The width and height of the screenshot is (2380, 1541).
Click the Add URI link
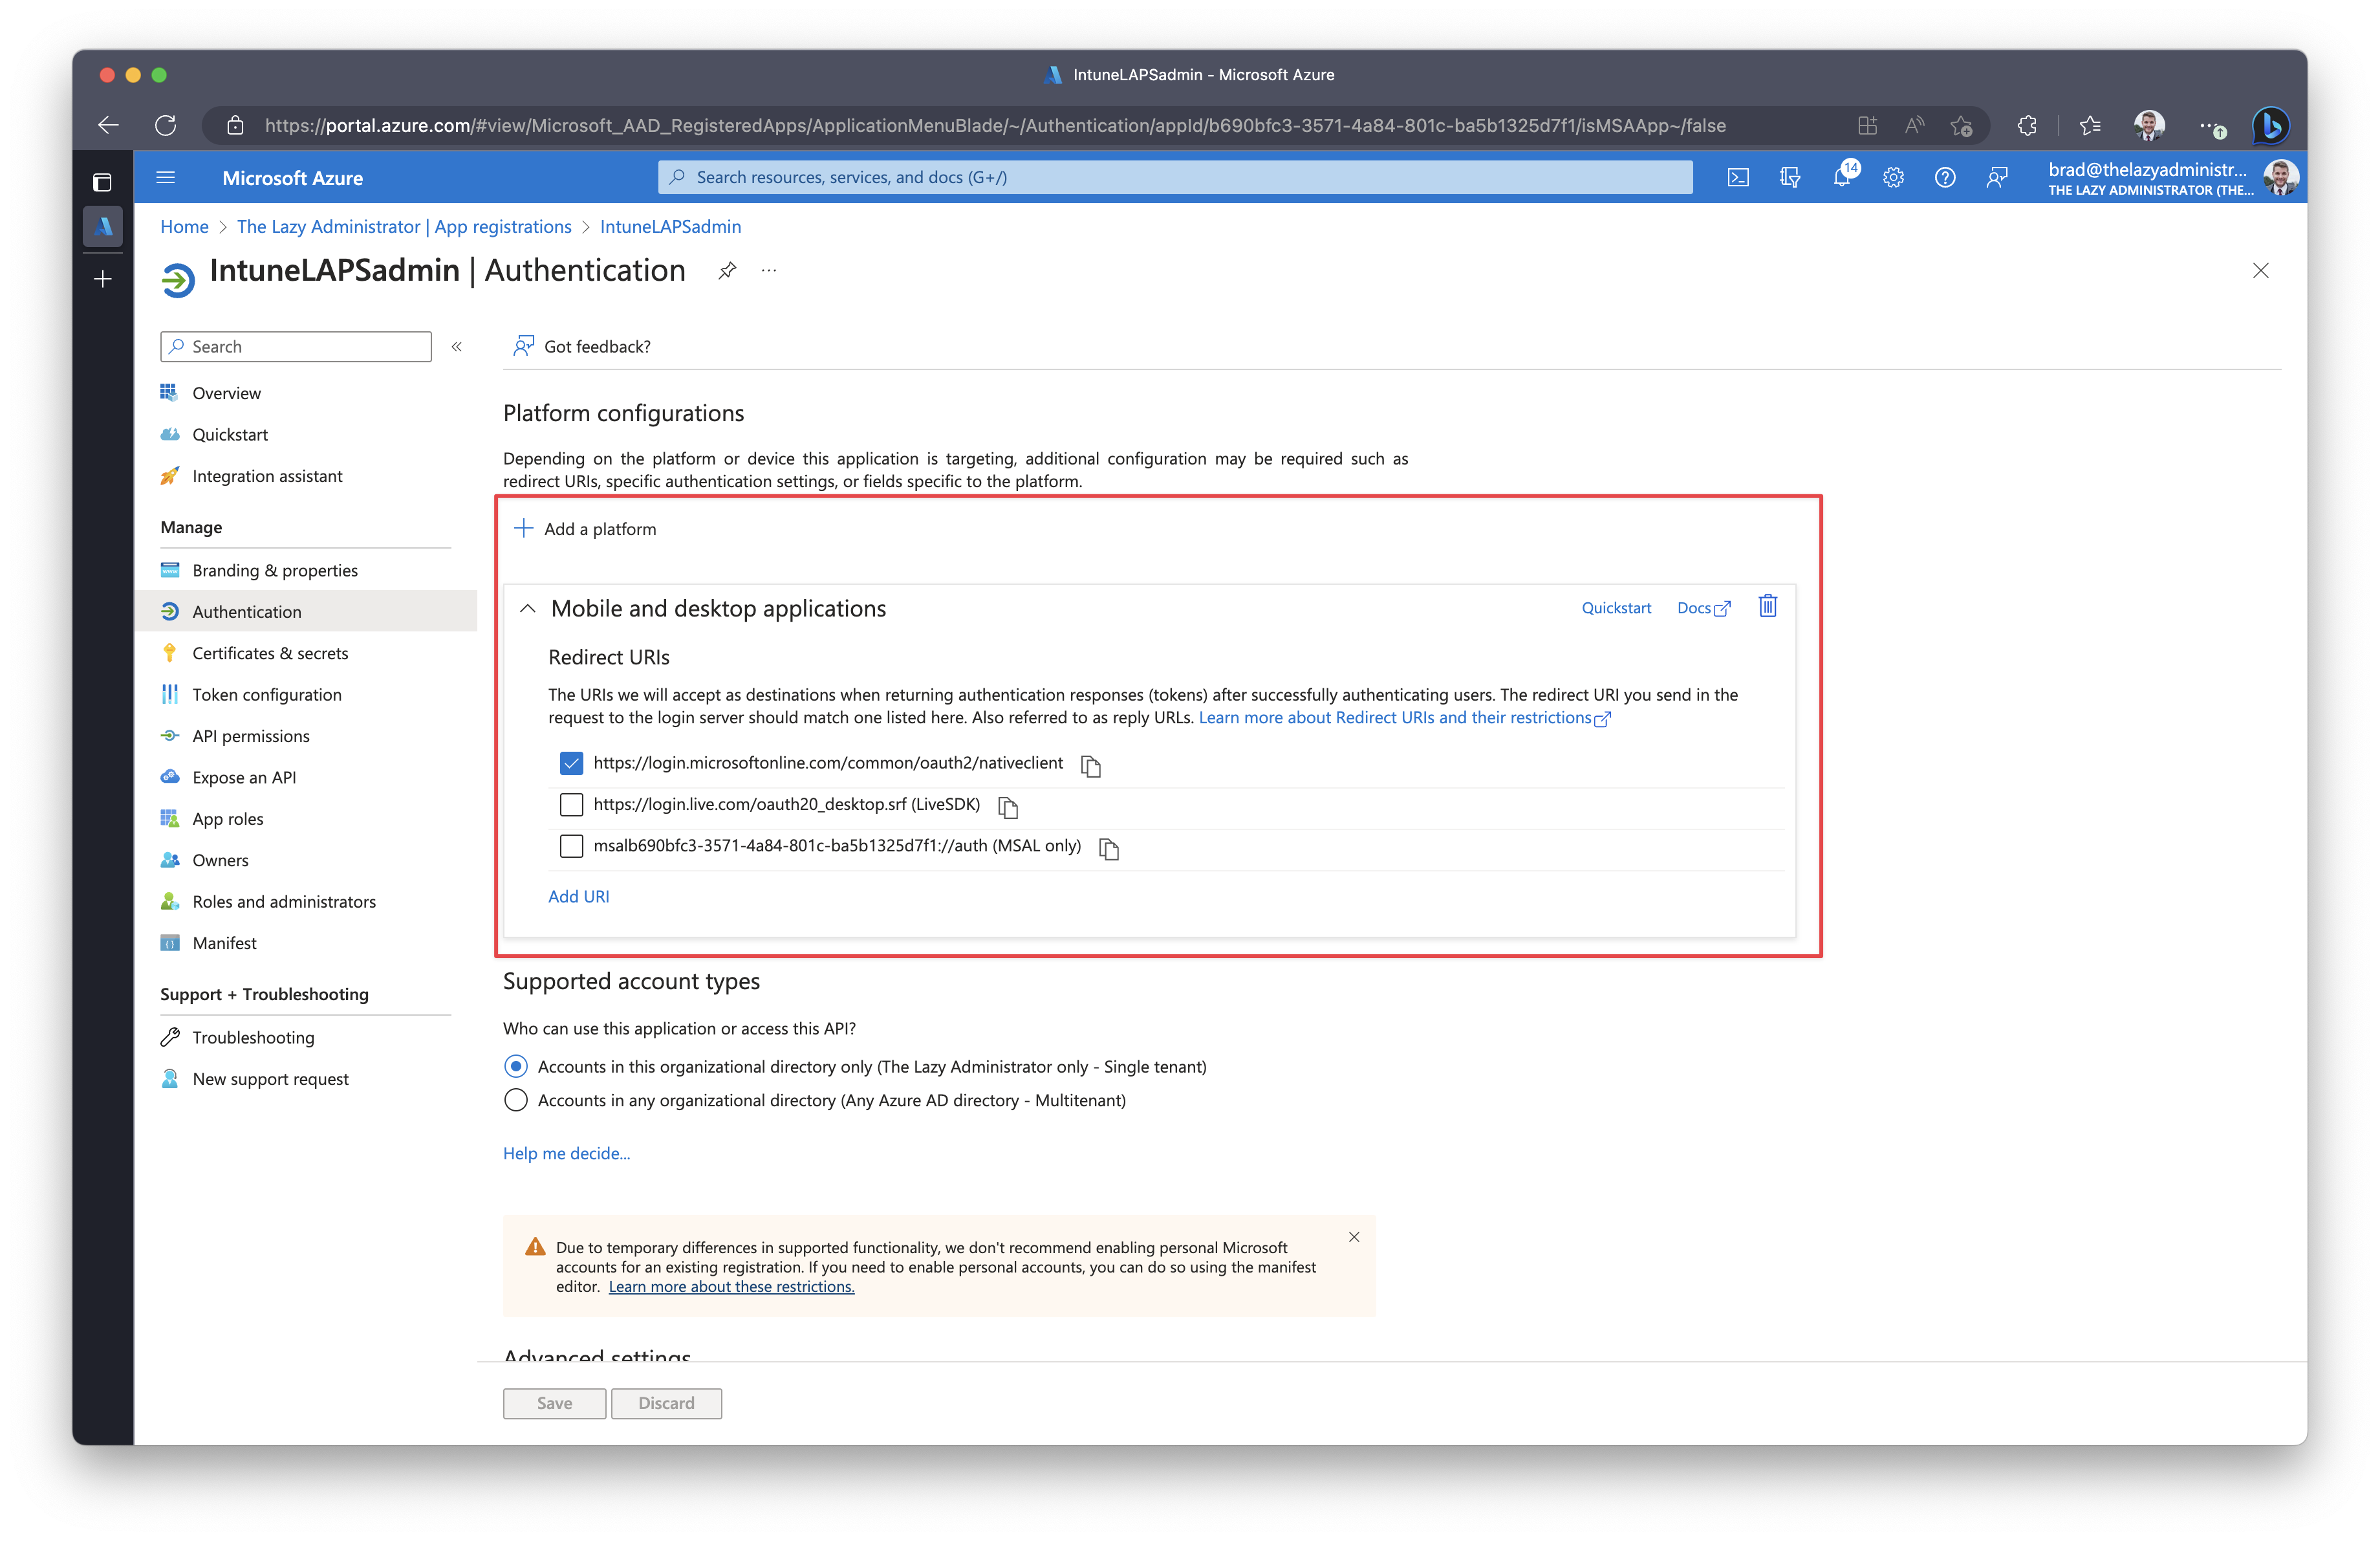click(578, 896)
